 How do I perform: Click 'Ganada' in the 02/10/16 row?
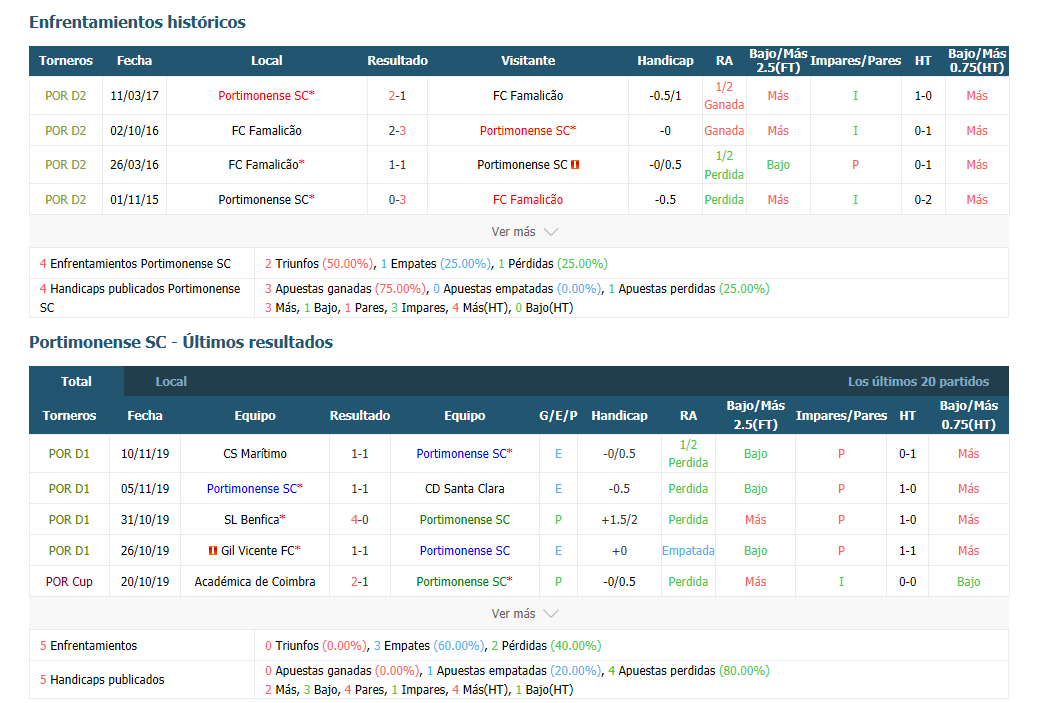(x=724, y=130)
